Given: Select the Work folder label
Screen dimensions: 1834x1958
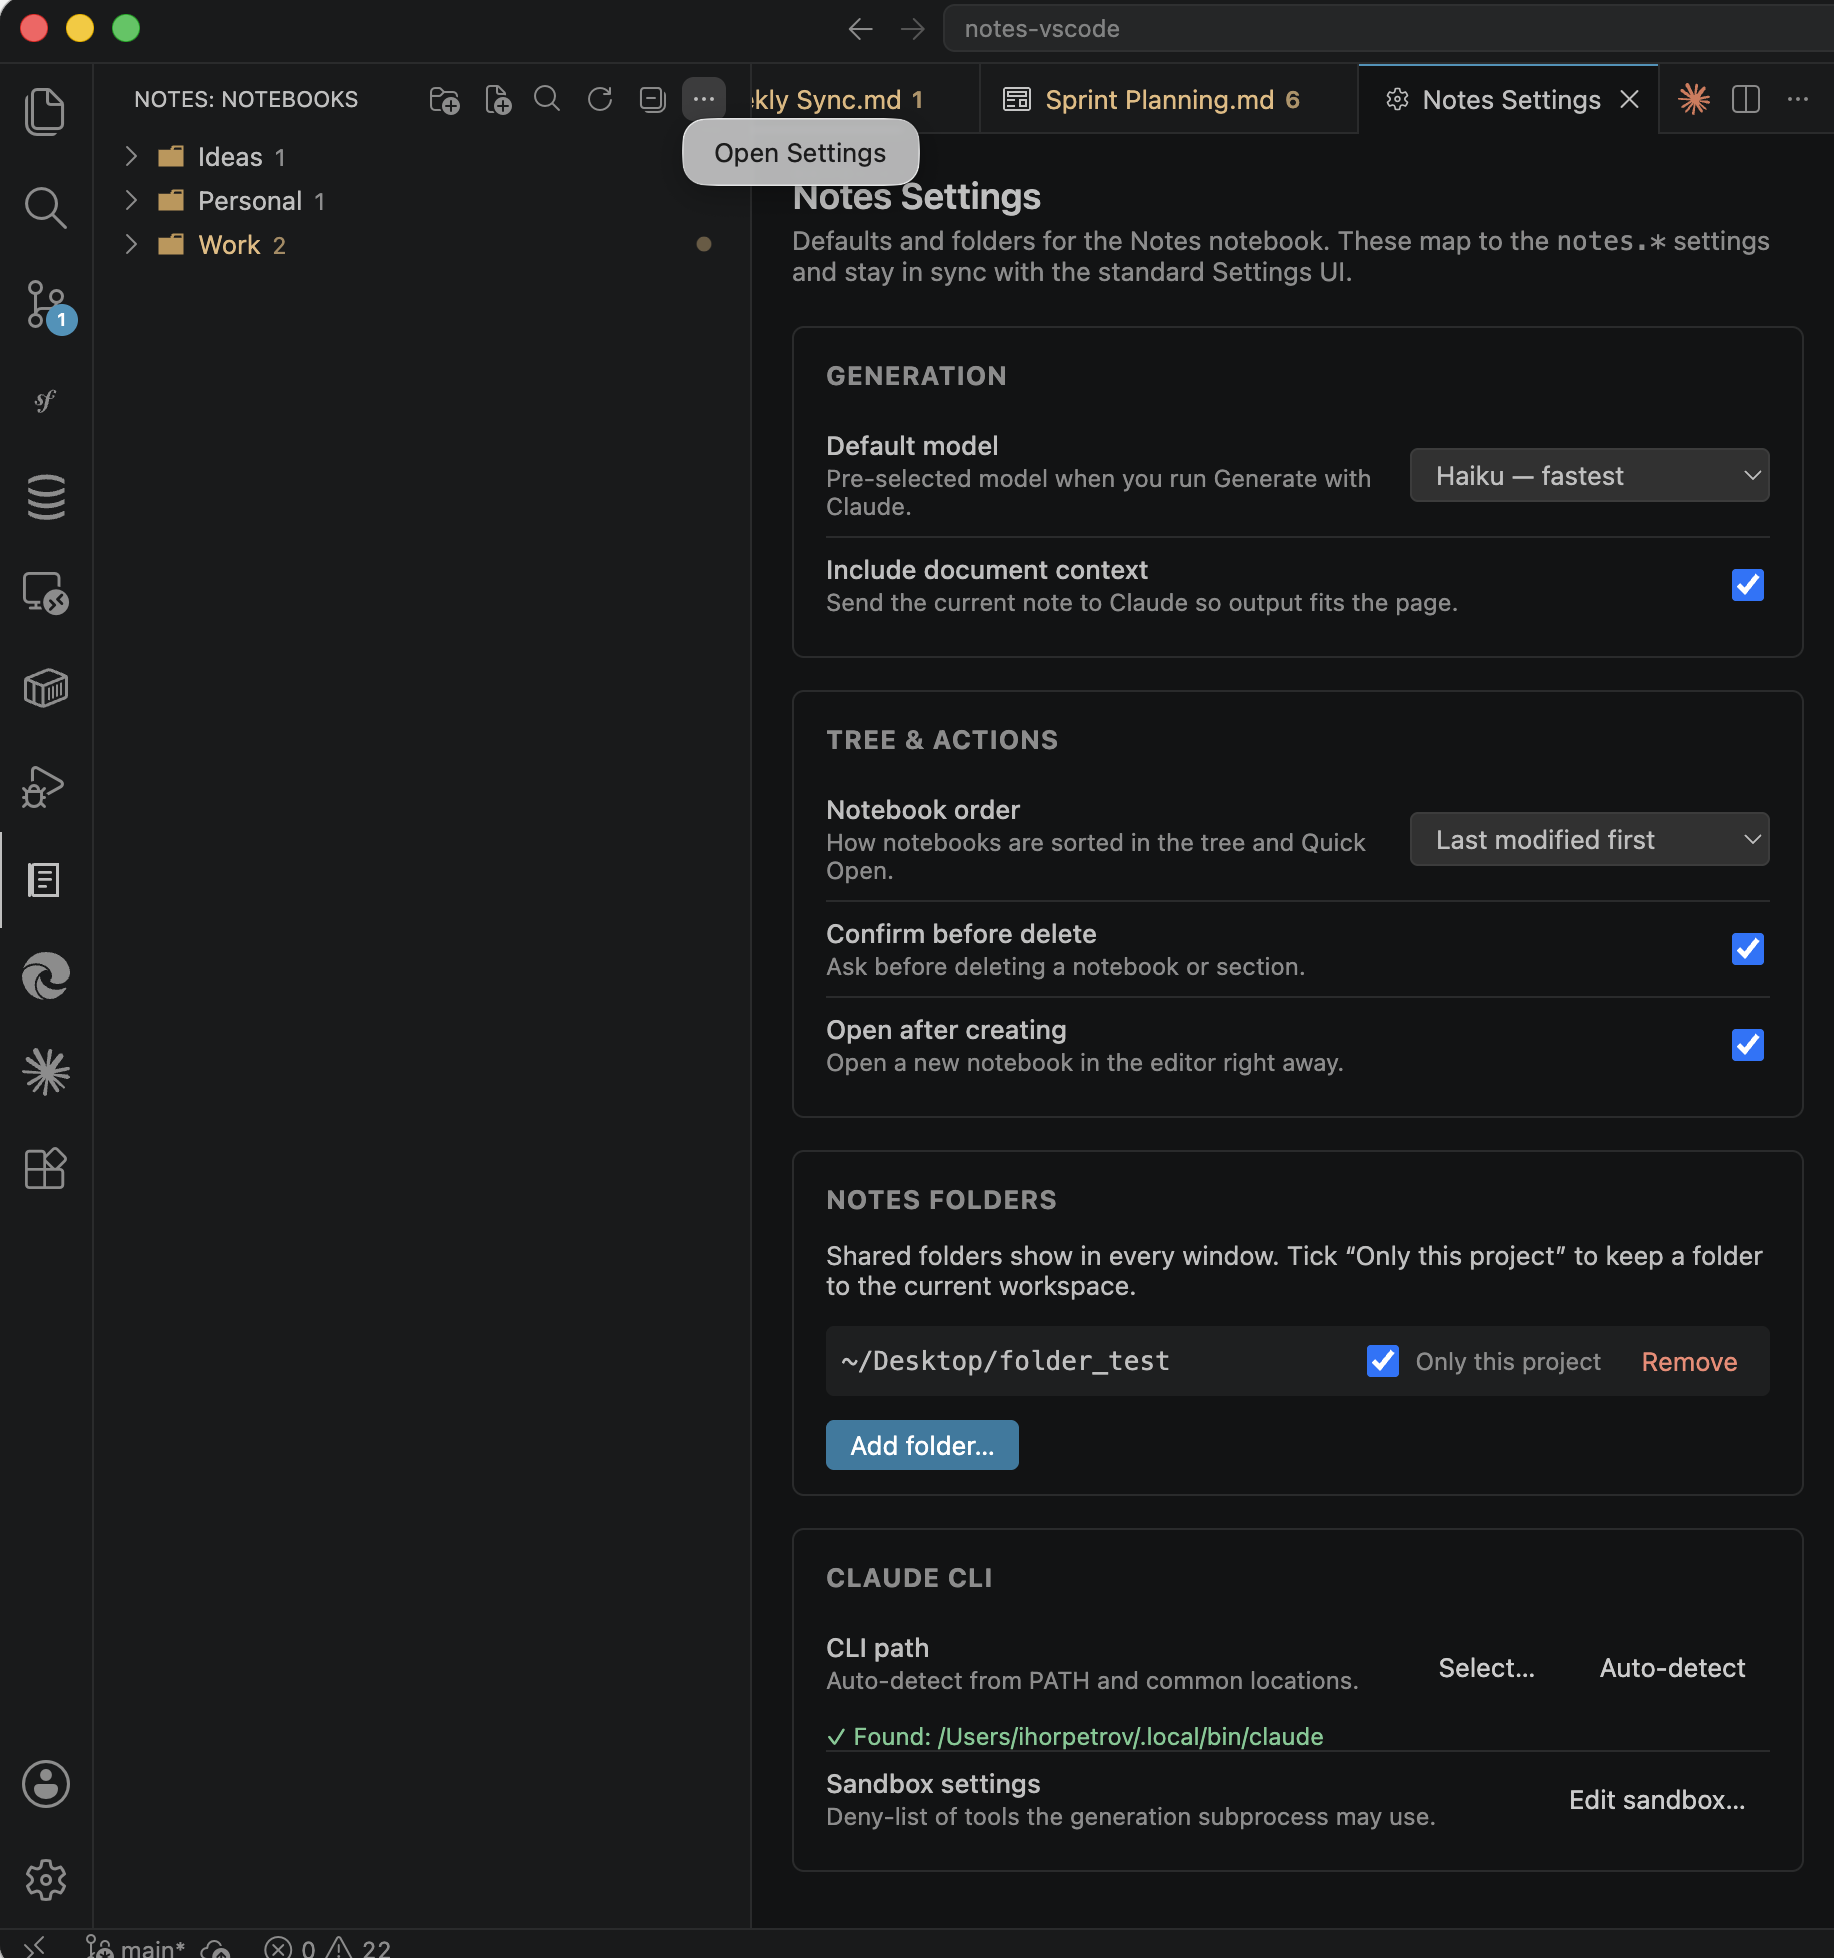Looking at the screenshot, I should tap(229, 245).
